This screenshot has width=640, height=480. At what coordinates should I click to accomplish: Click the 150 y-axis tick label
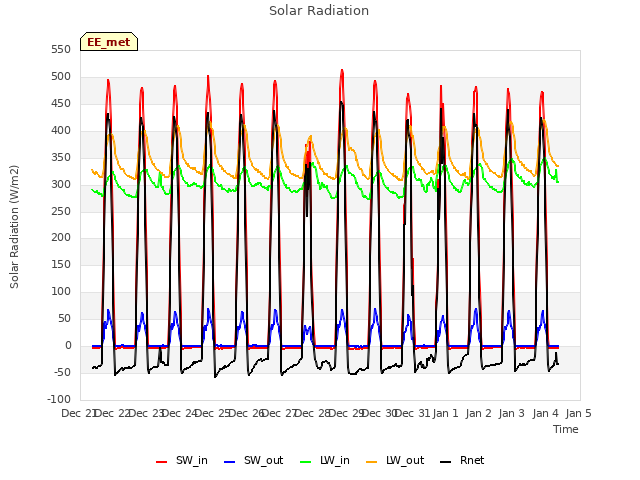[x=61, y=264]
